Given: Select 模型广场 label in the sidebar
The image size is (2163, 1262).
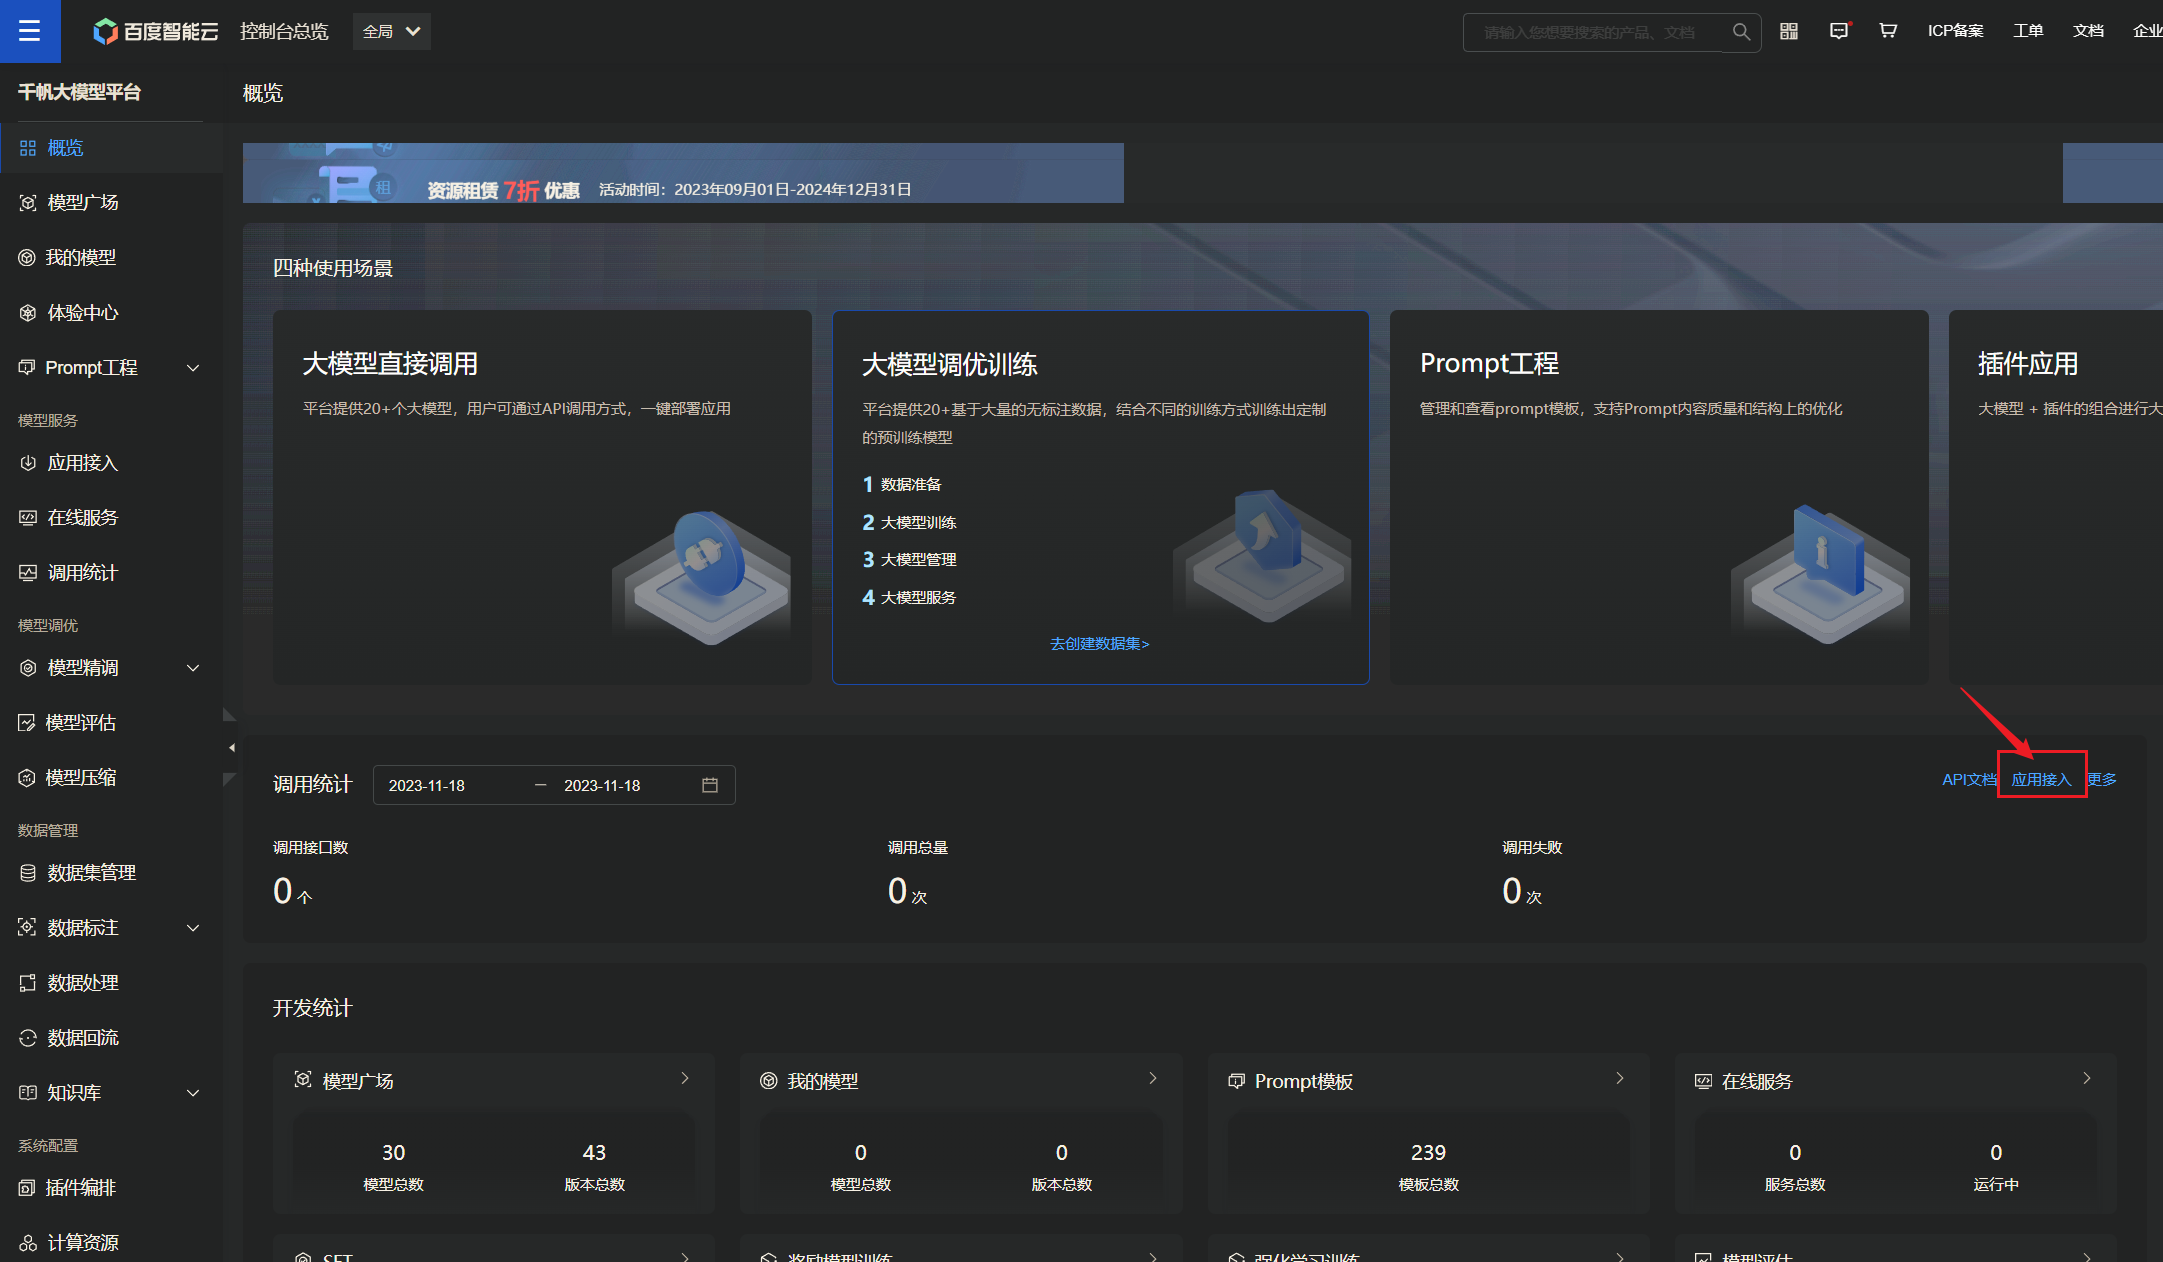Looking at the screenshot, I should pyautogui.click(x=83, y=203).
